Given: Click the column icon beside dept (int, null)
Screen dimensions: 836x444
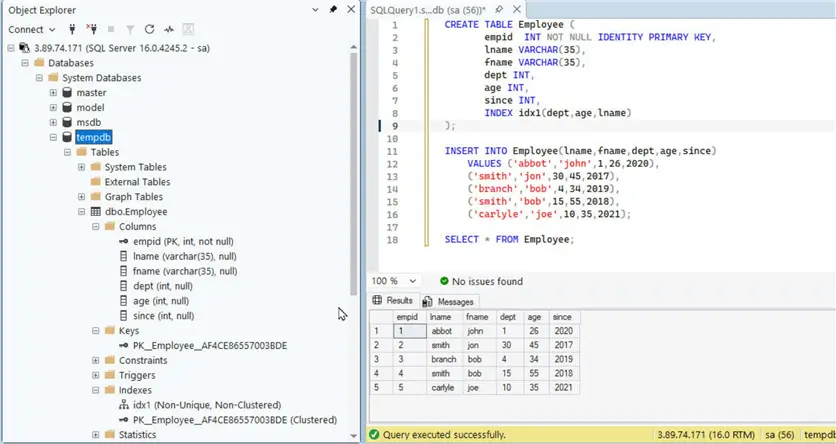Looking at the screenshot, I should click(x=124, y=286).
